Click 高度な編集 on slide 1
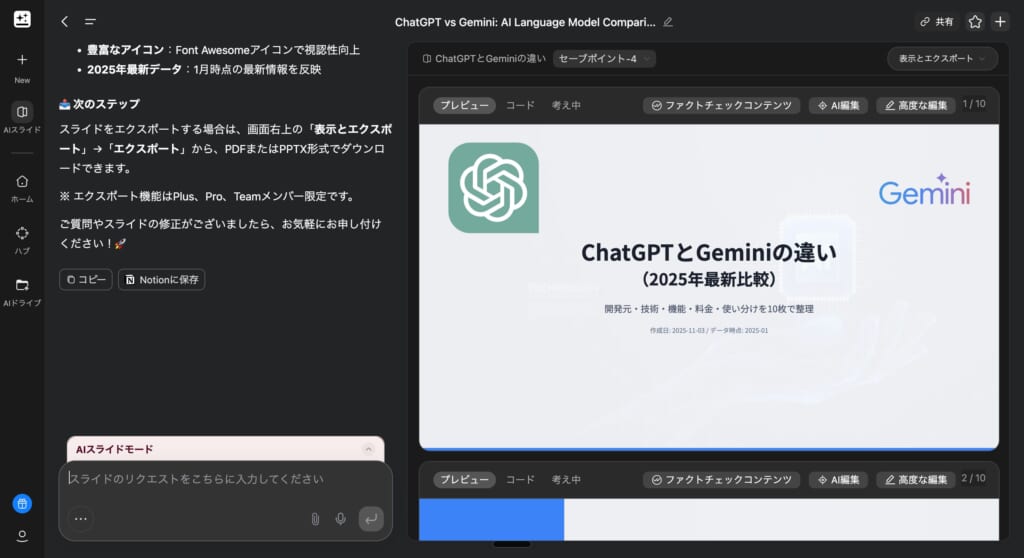This screenshot has width=1024, height=558. point(916,105)
